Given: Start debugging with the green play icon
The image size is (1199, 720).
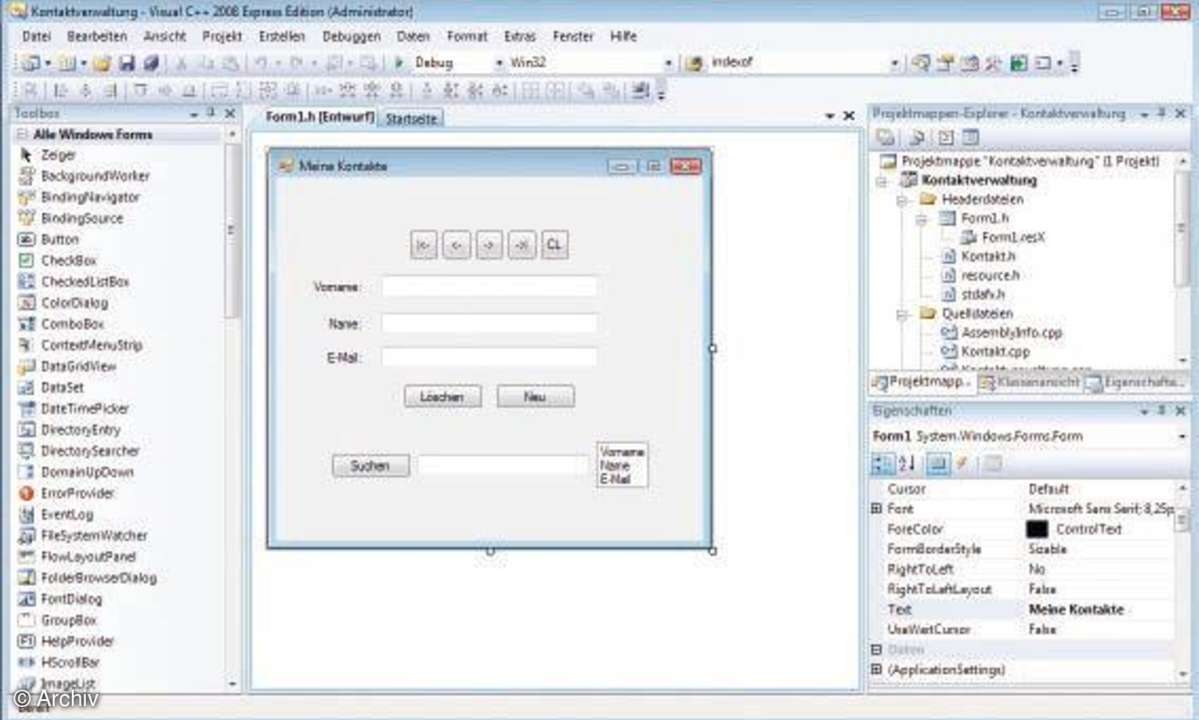Looking at the screenshot, I should pyautogui.click(x=398, y=63).
